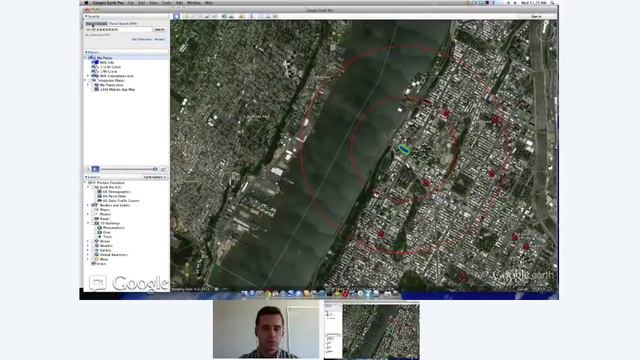Viewport: 640px width, 360px height.
Task: Toggle the Terrain layer checkbox
Action: pyautogui.click(x=93, y=264)
